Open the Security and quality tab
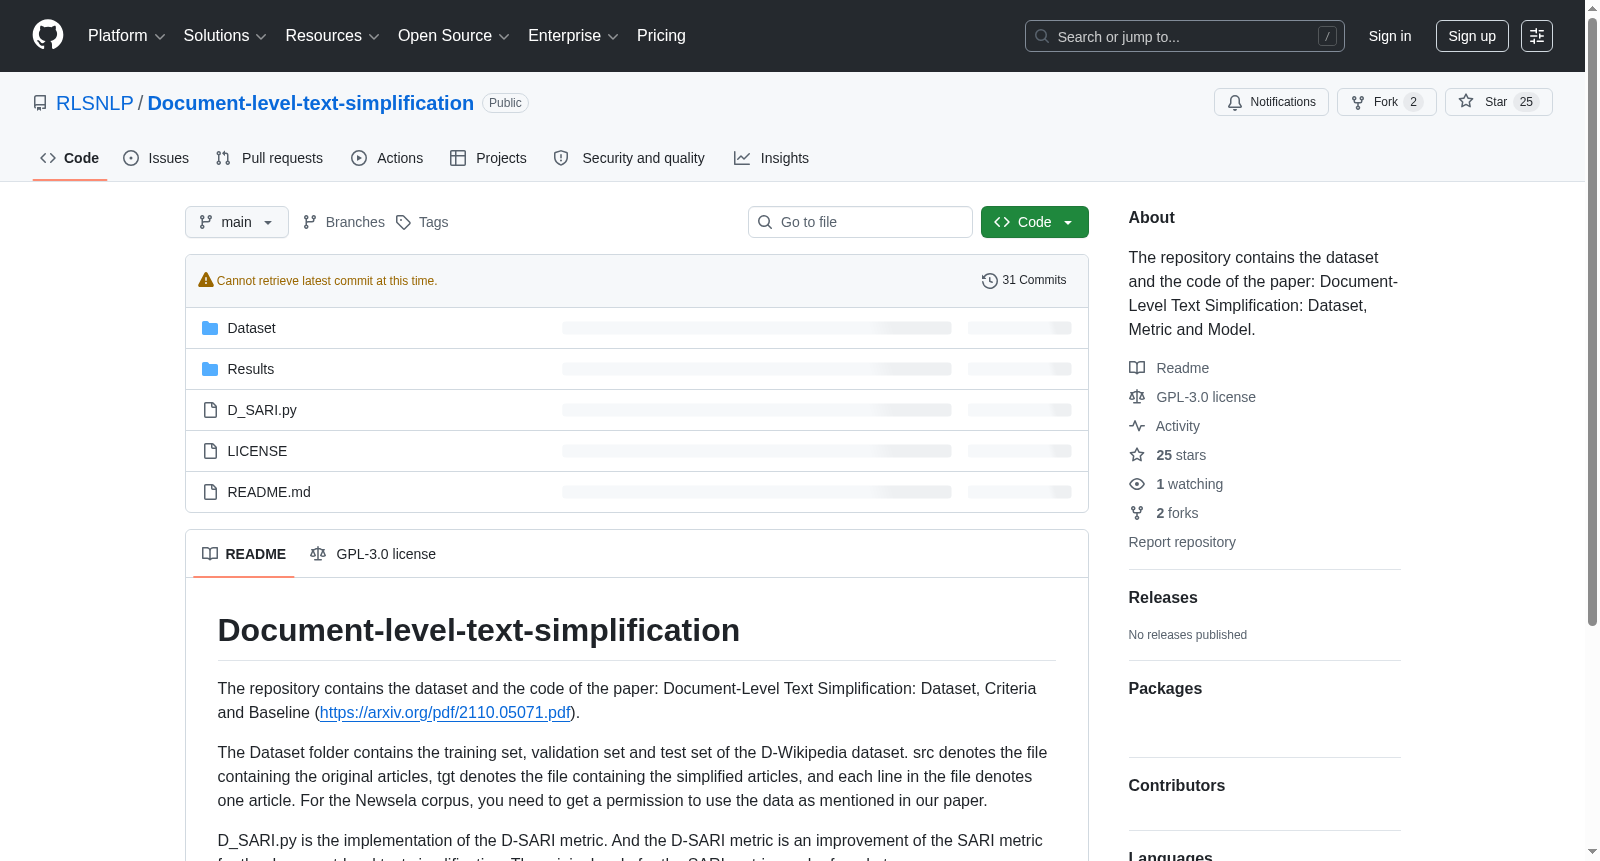 click(x=629, y=158)
